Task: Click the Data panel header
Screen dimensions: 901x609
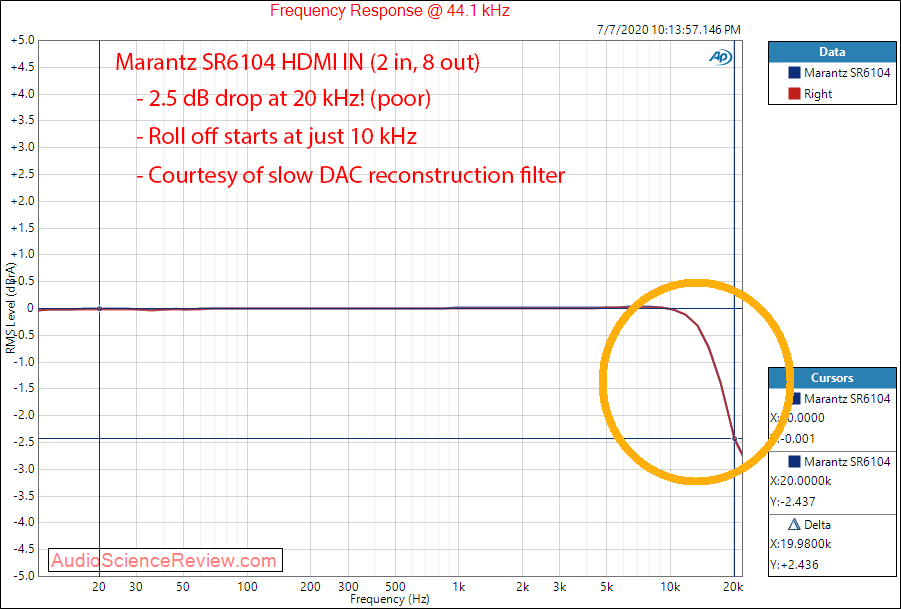Action: pos(832,52)
